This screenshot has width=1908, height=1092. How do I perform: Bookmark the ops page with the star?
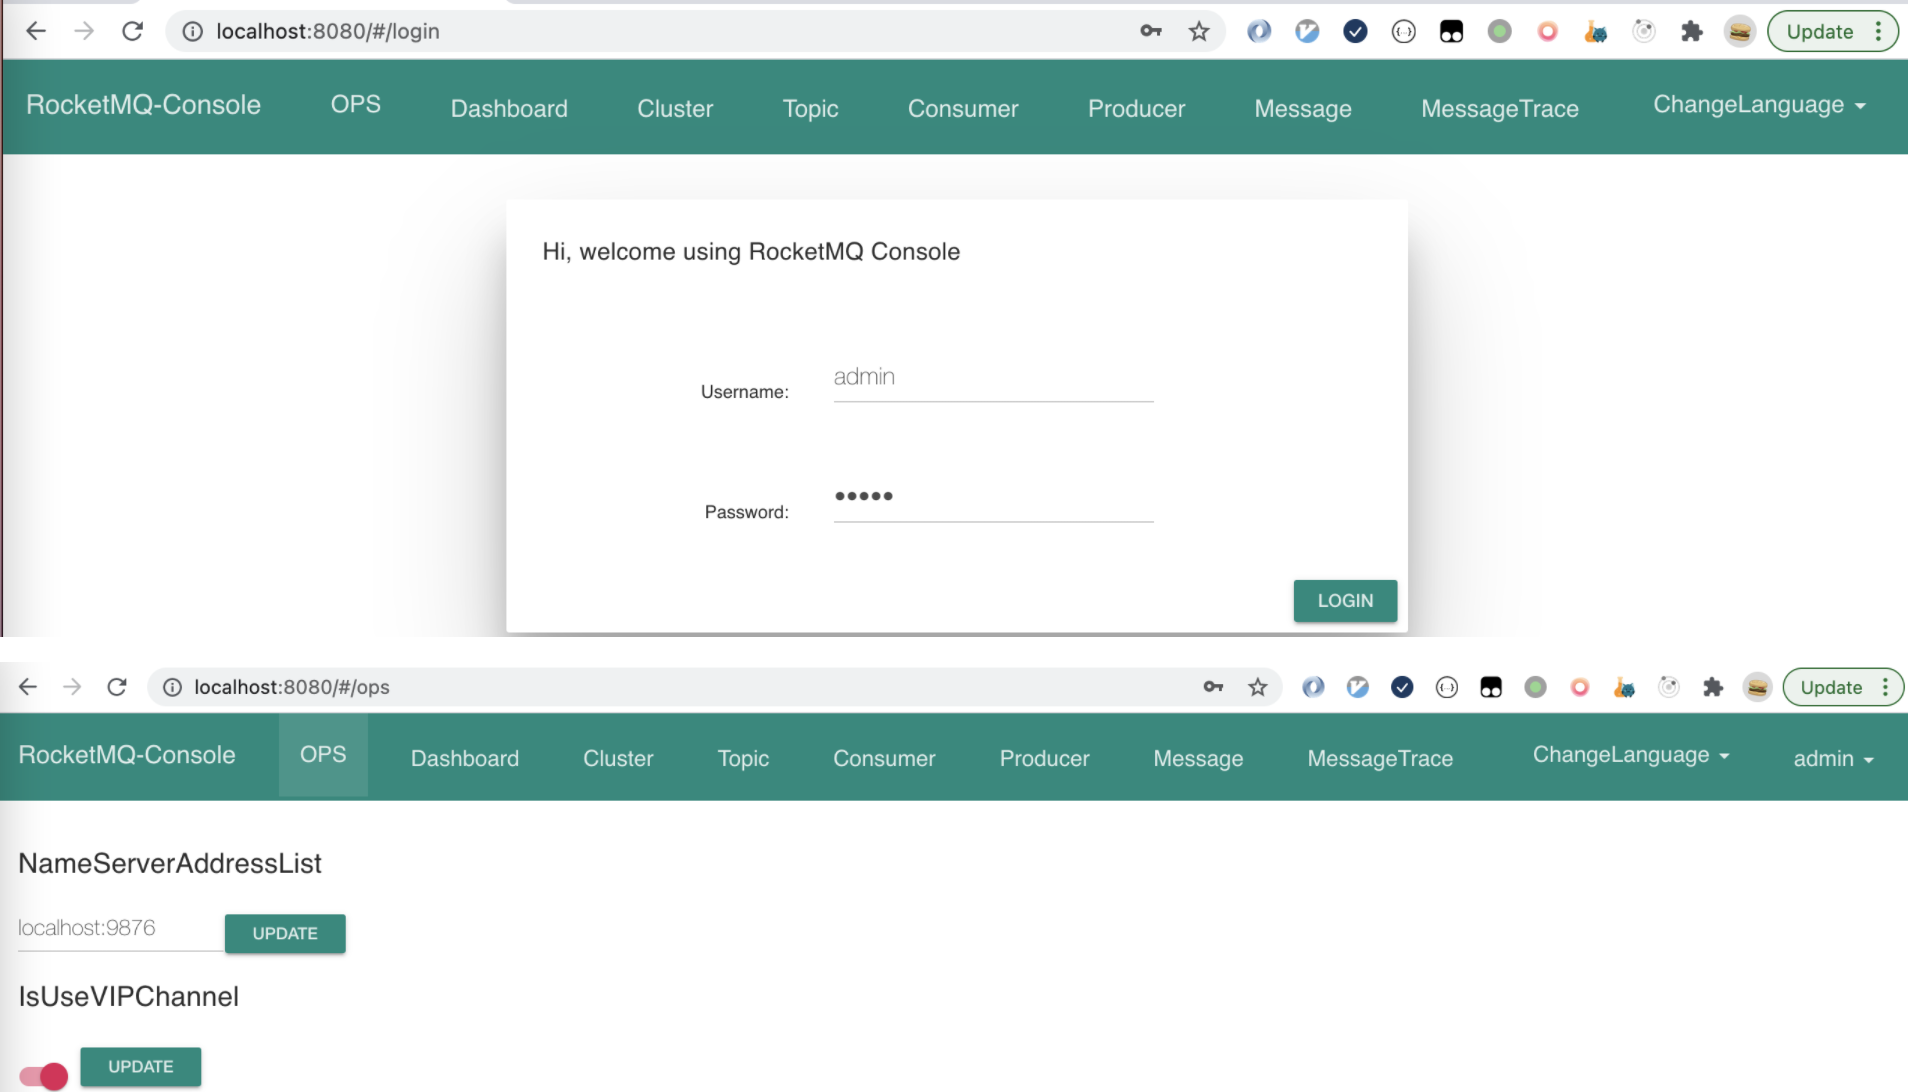[1258, 687]
